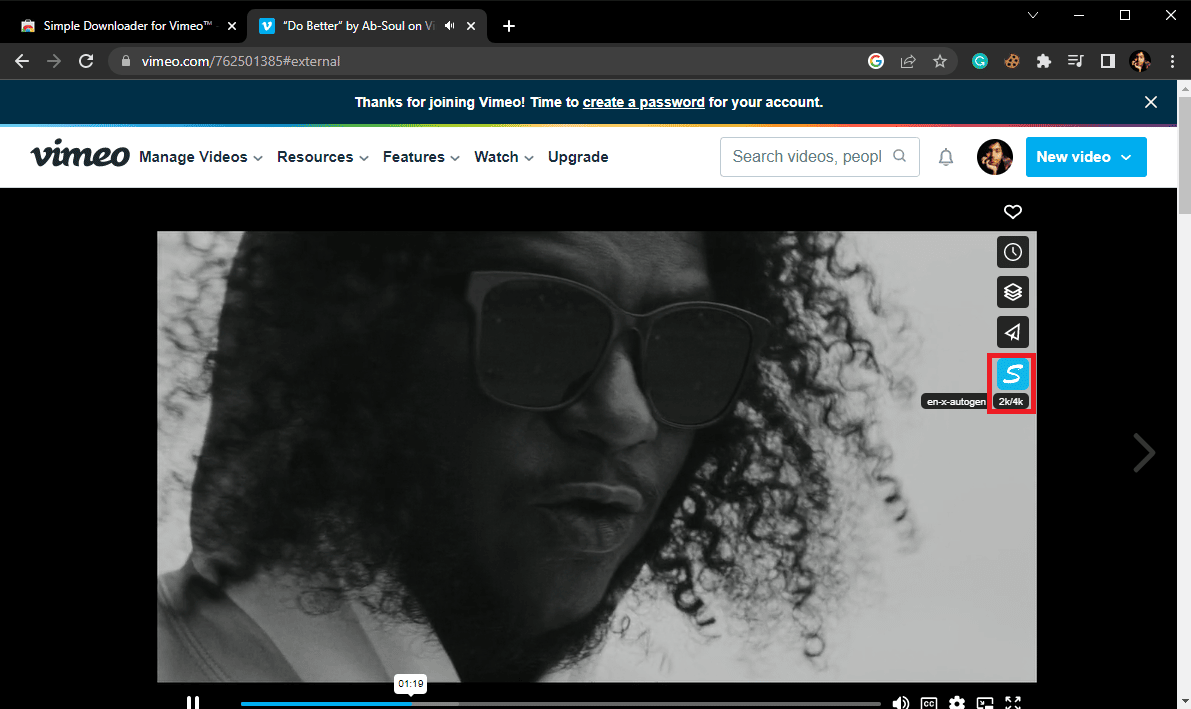Open the Chrome three-dot menu
This screenshot has height=709, width=1191.
(x=1172, y=62)
